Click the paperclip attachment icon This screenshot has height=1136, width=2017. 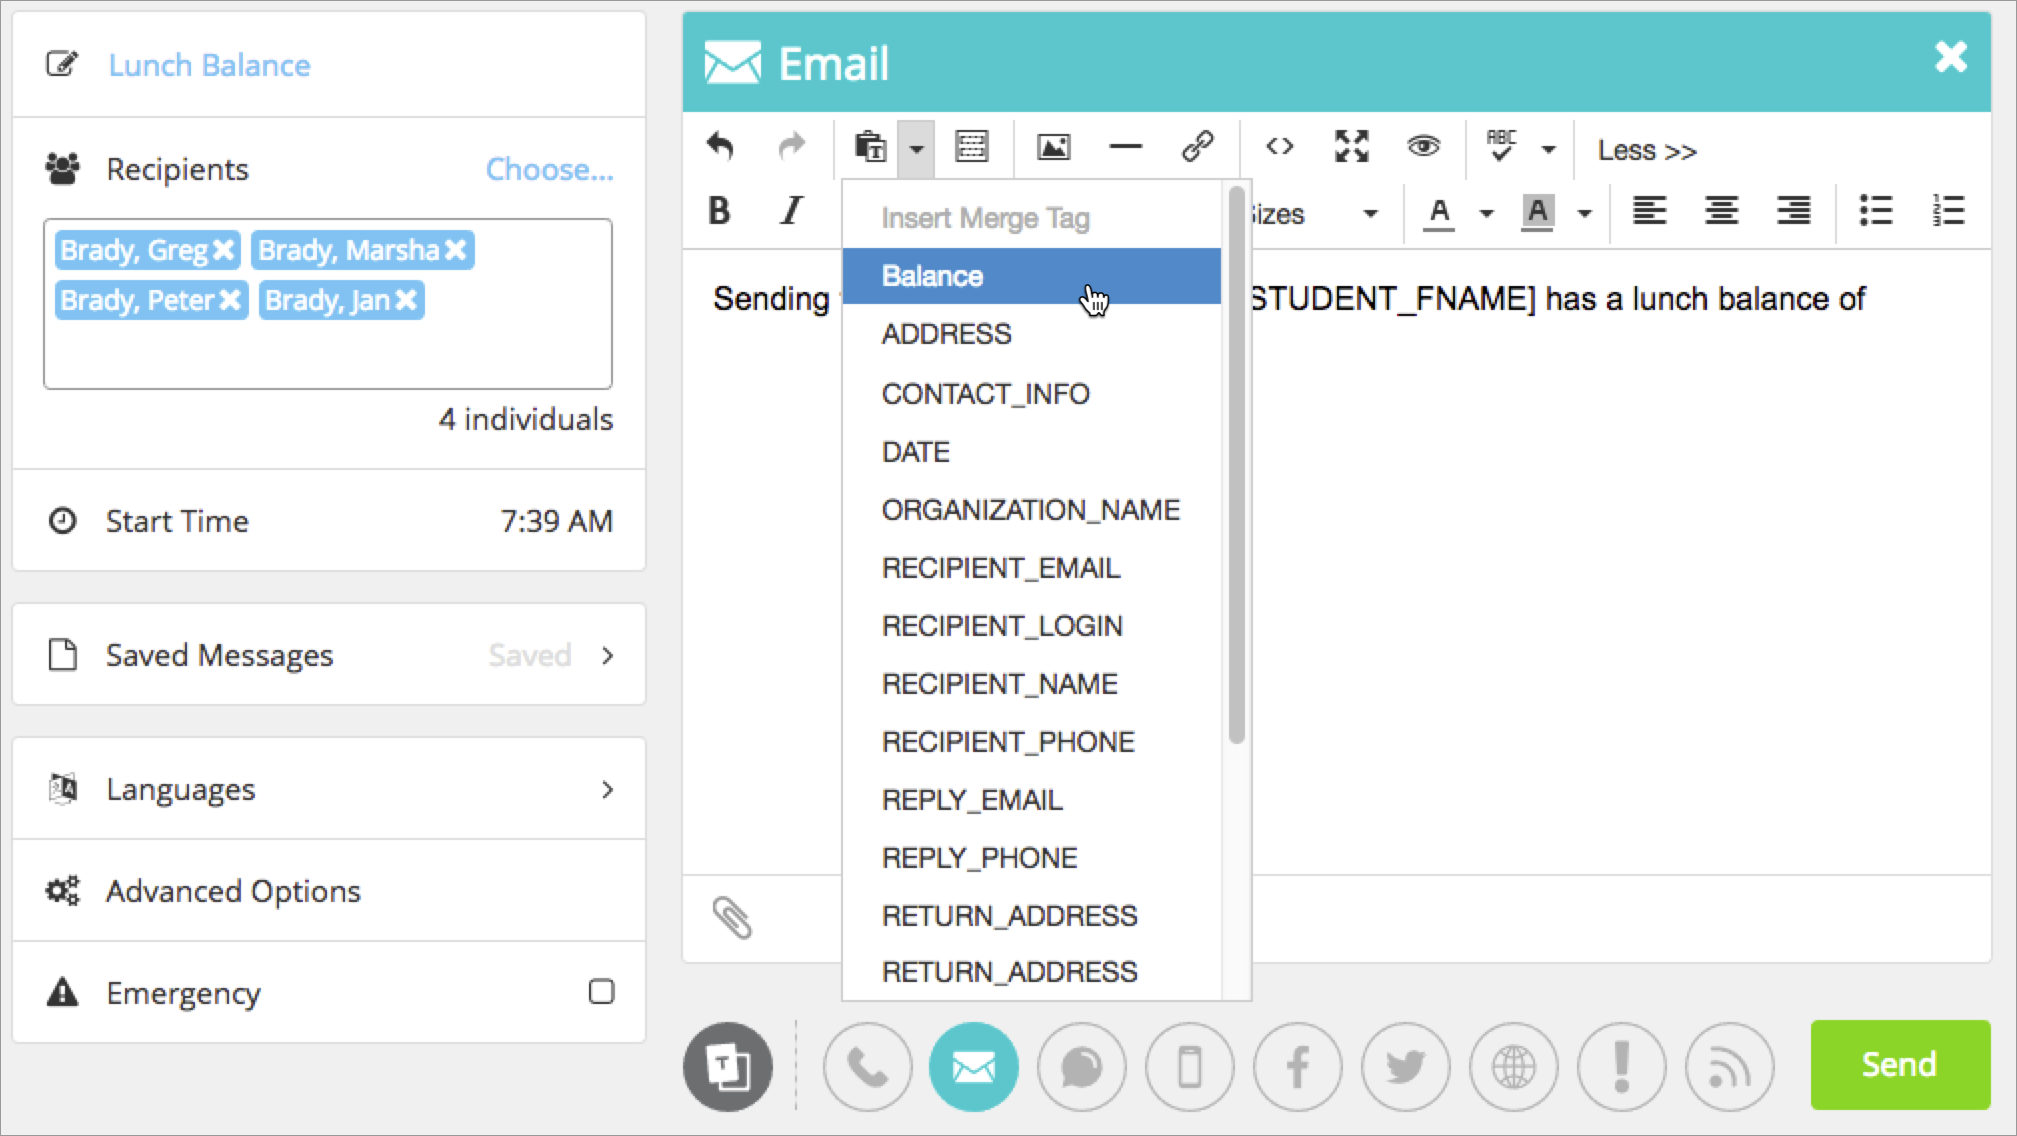(732, 918)
